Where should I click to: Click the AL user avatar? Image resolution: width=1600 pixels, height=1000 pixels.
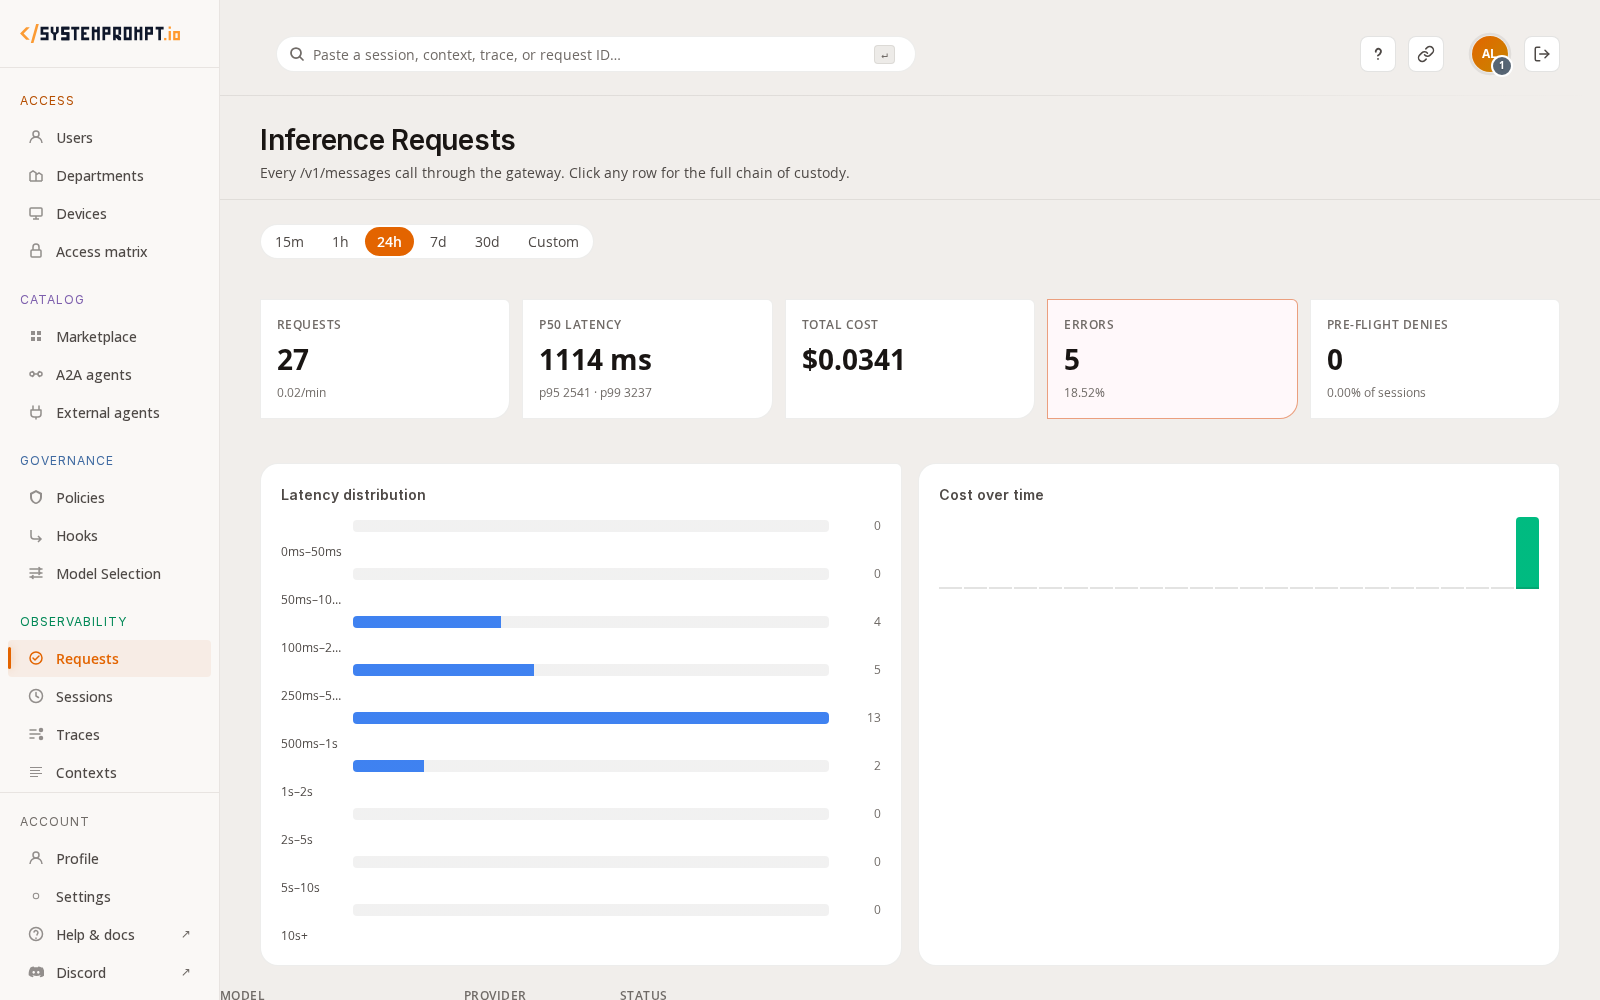(1489, 54)
